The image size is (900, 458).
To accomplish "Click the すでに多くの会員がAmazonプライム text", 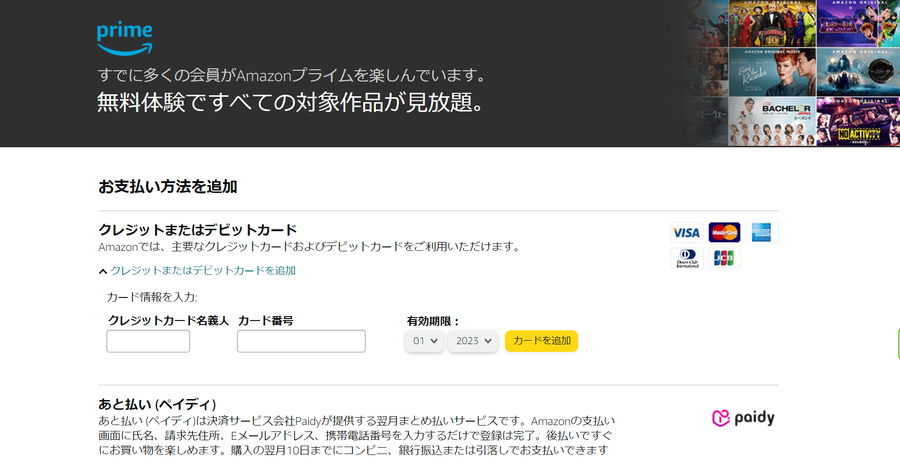I will (292, 75).
